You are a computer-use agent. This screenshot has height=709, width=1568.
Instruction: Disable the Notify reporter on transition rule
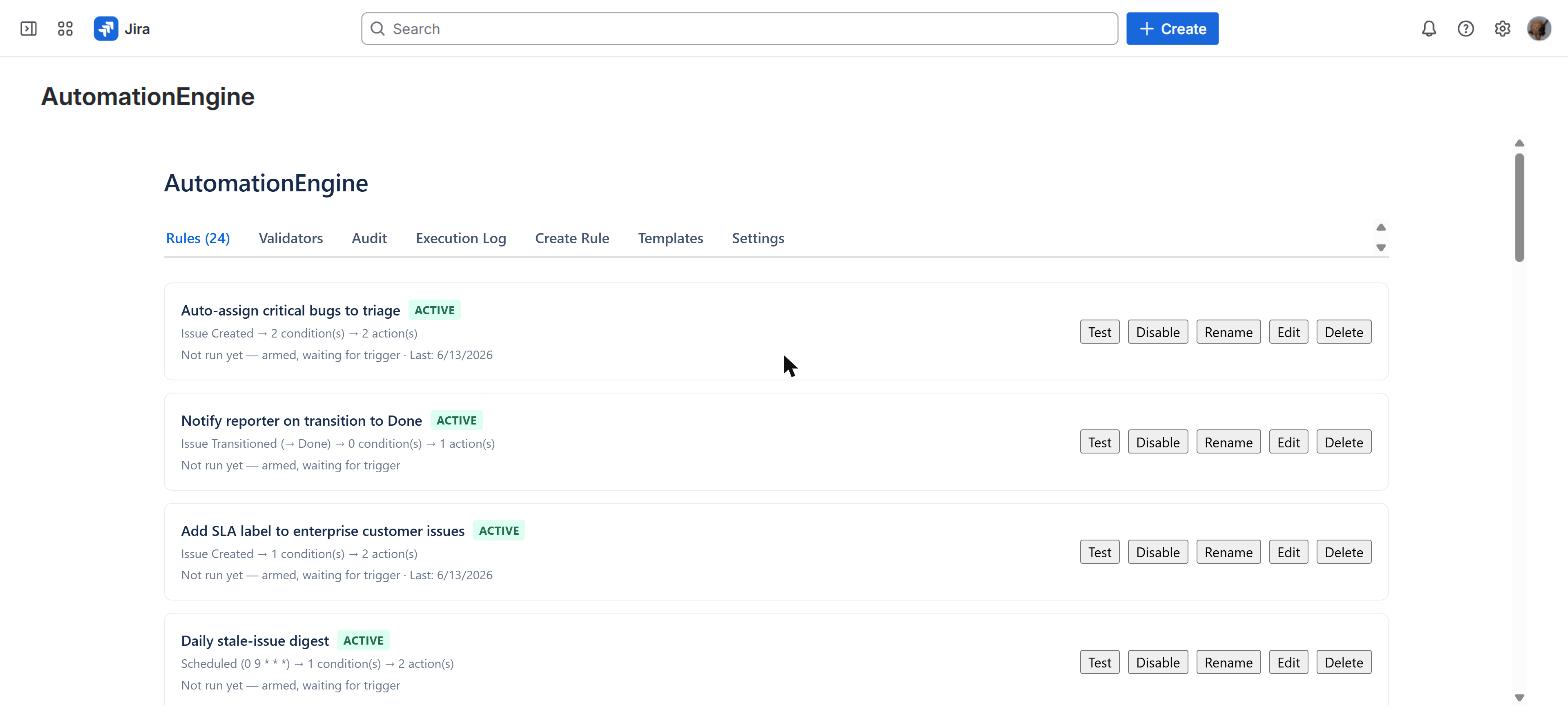pos(1158,442)
